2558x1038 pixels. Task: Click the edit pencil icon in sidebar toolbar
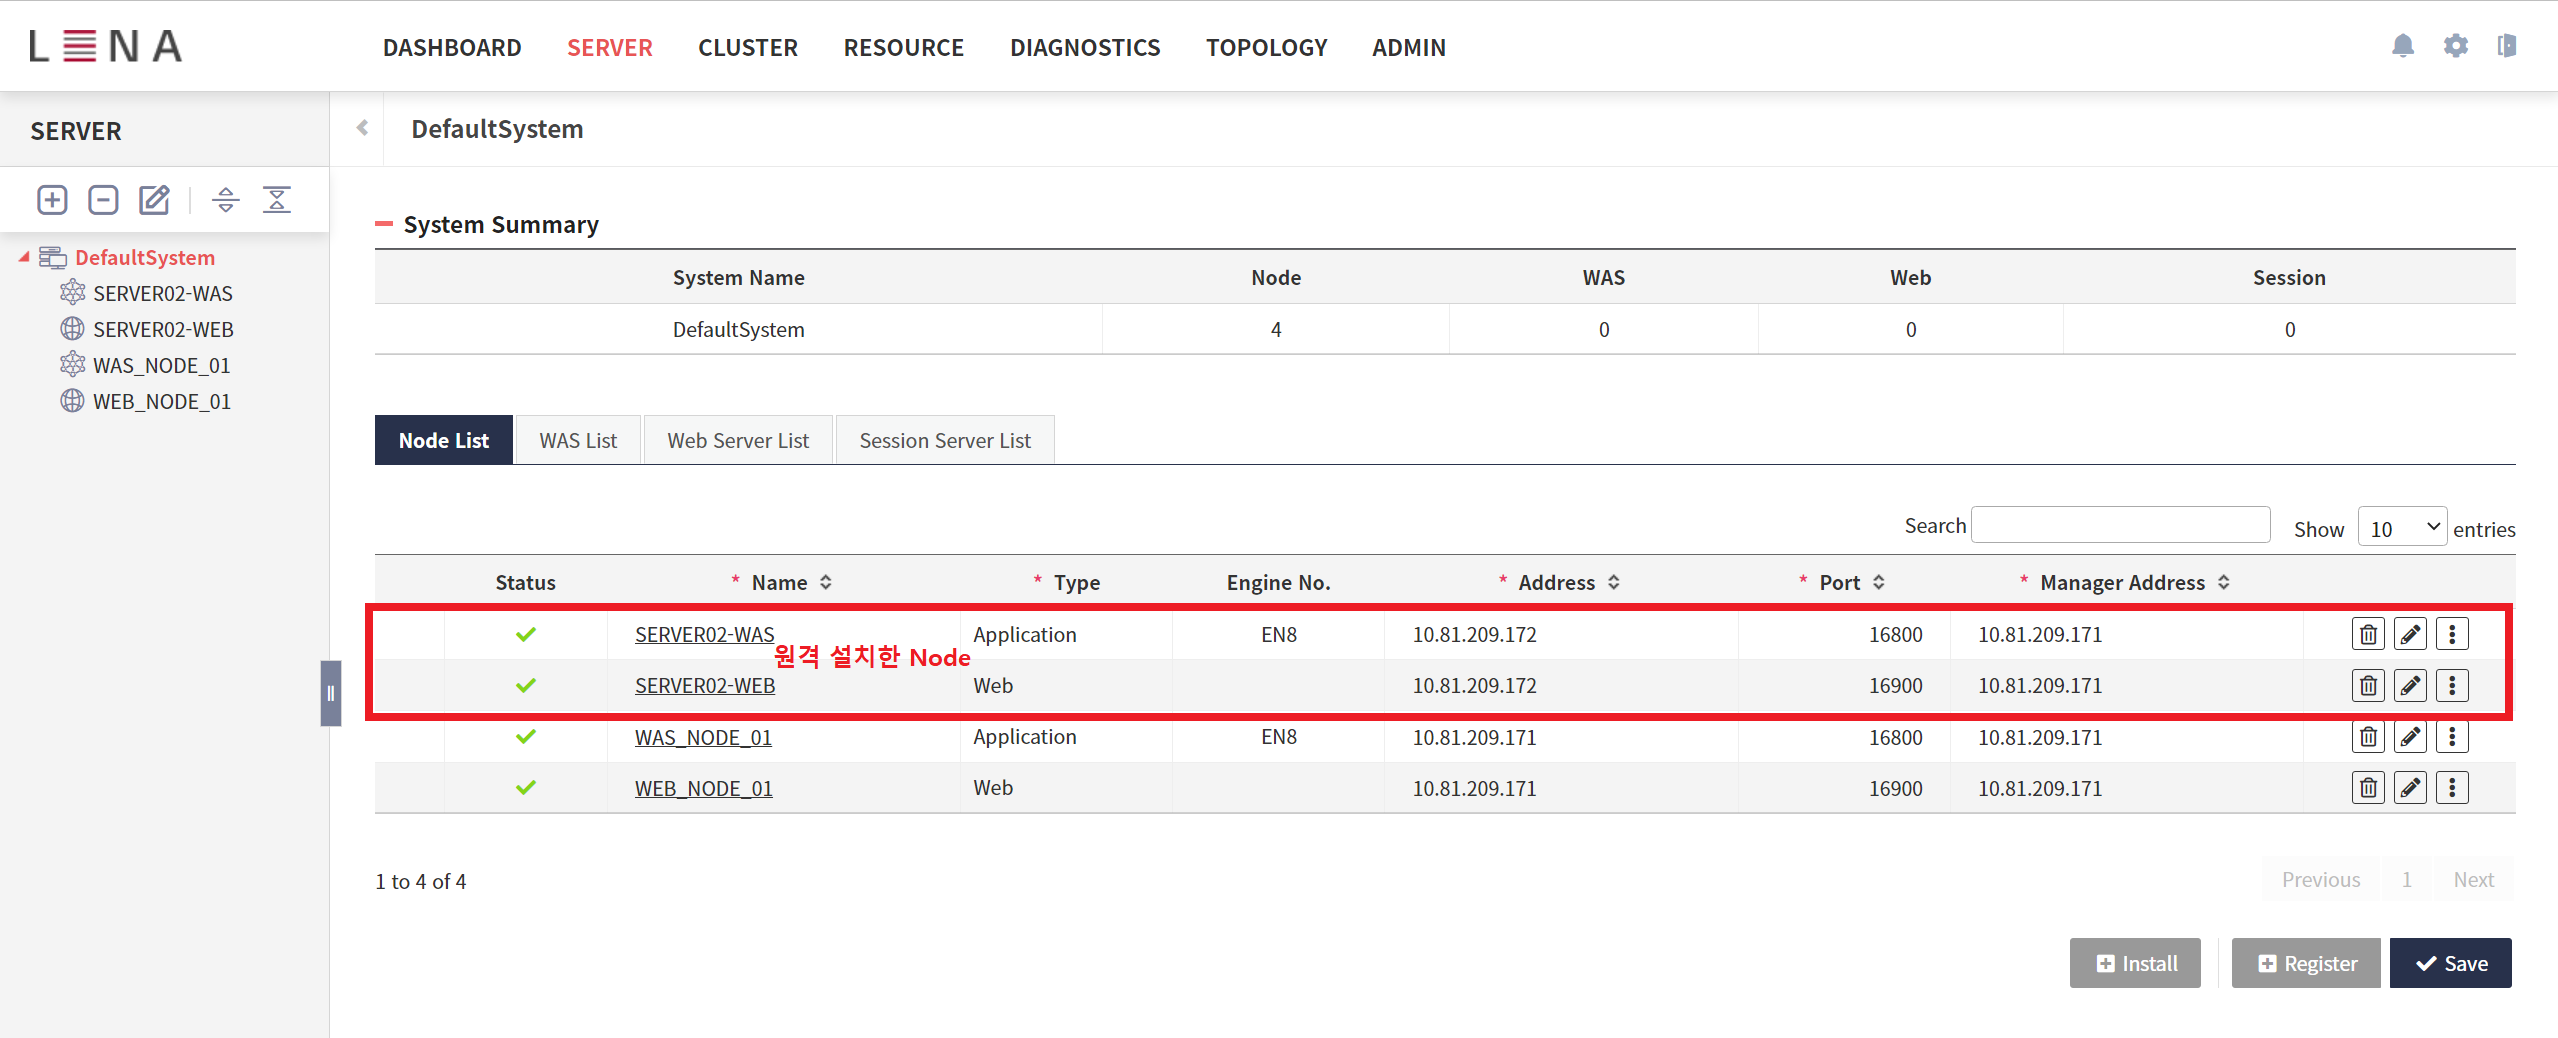(154, 200)
